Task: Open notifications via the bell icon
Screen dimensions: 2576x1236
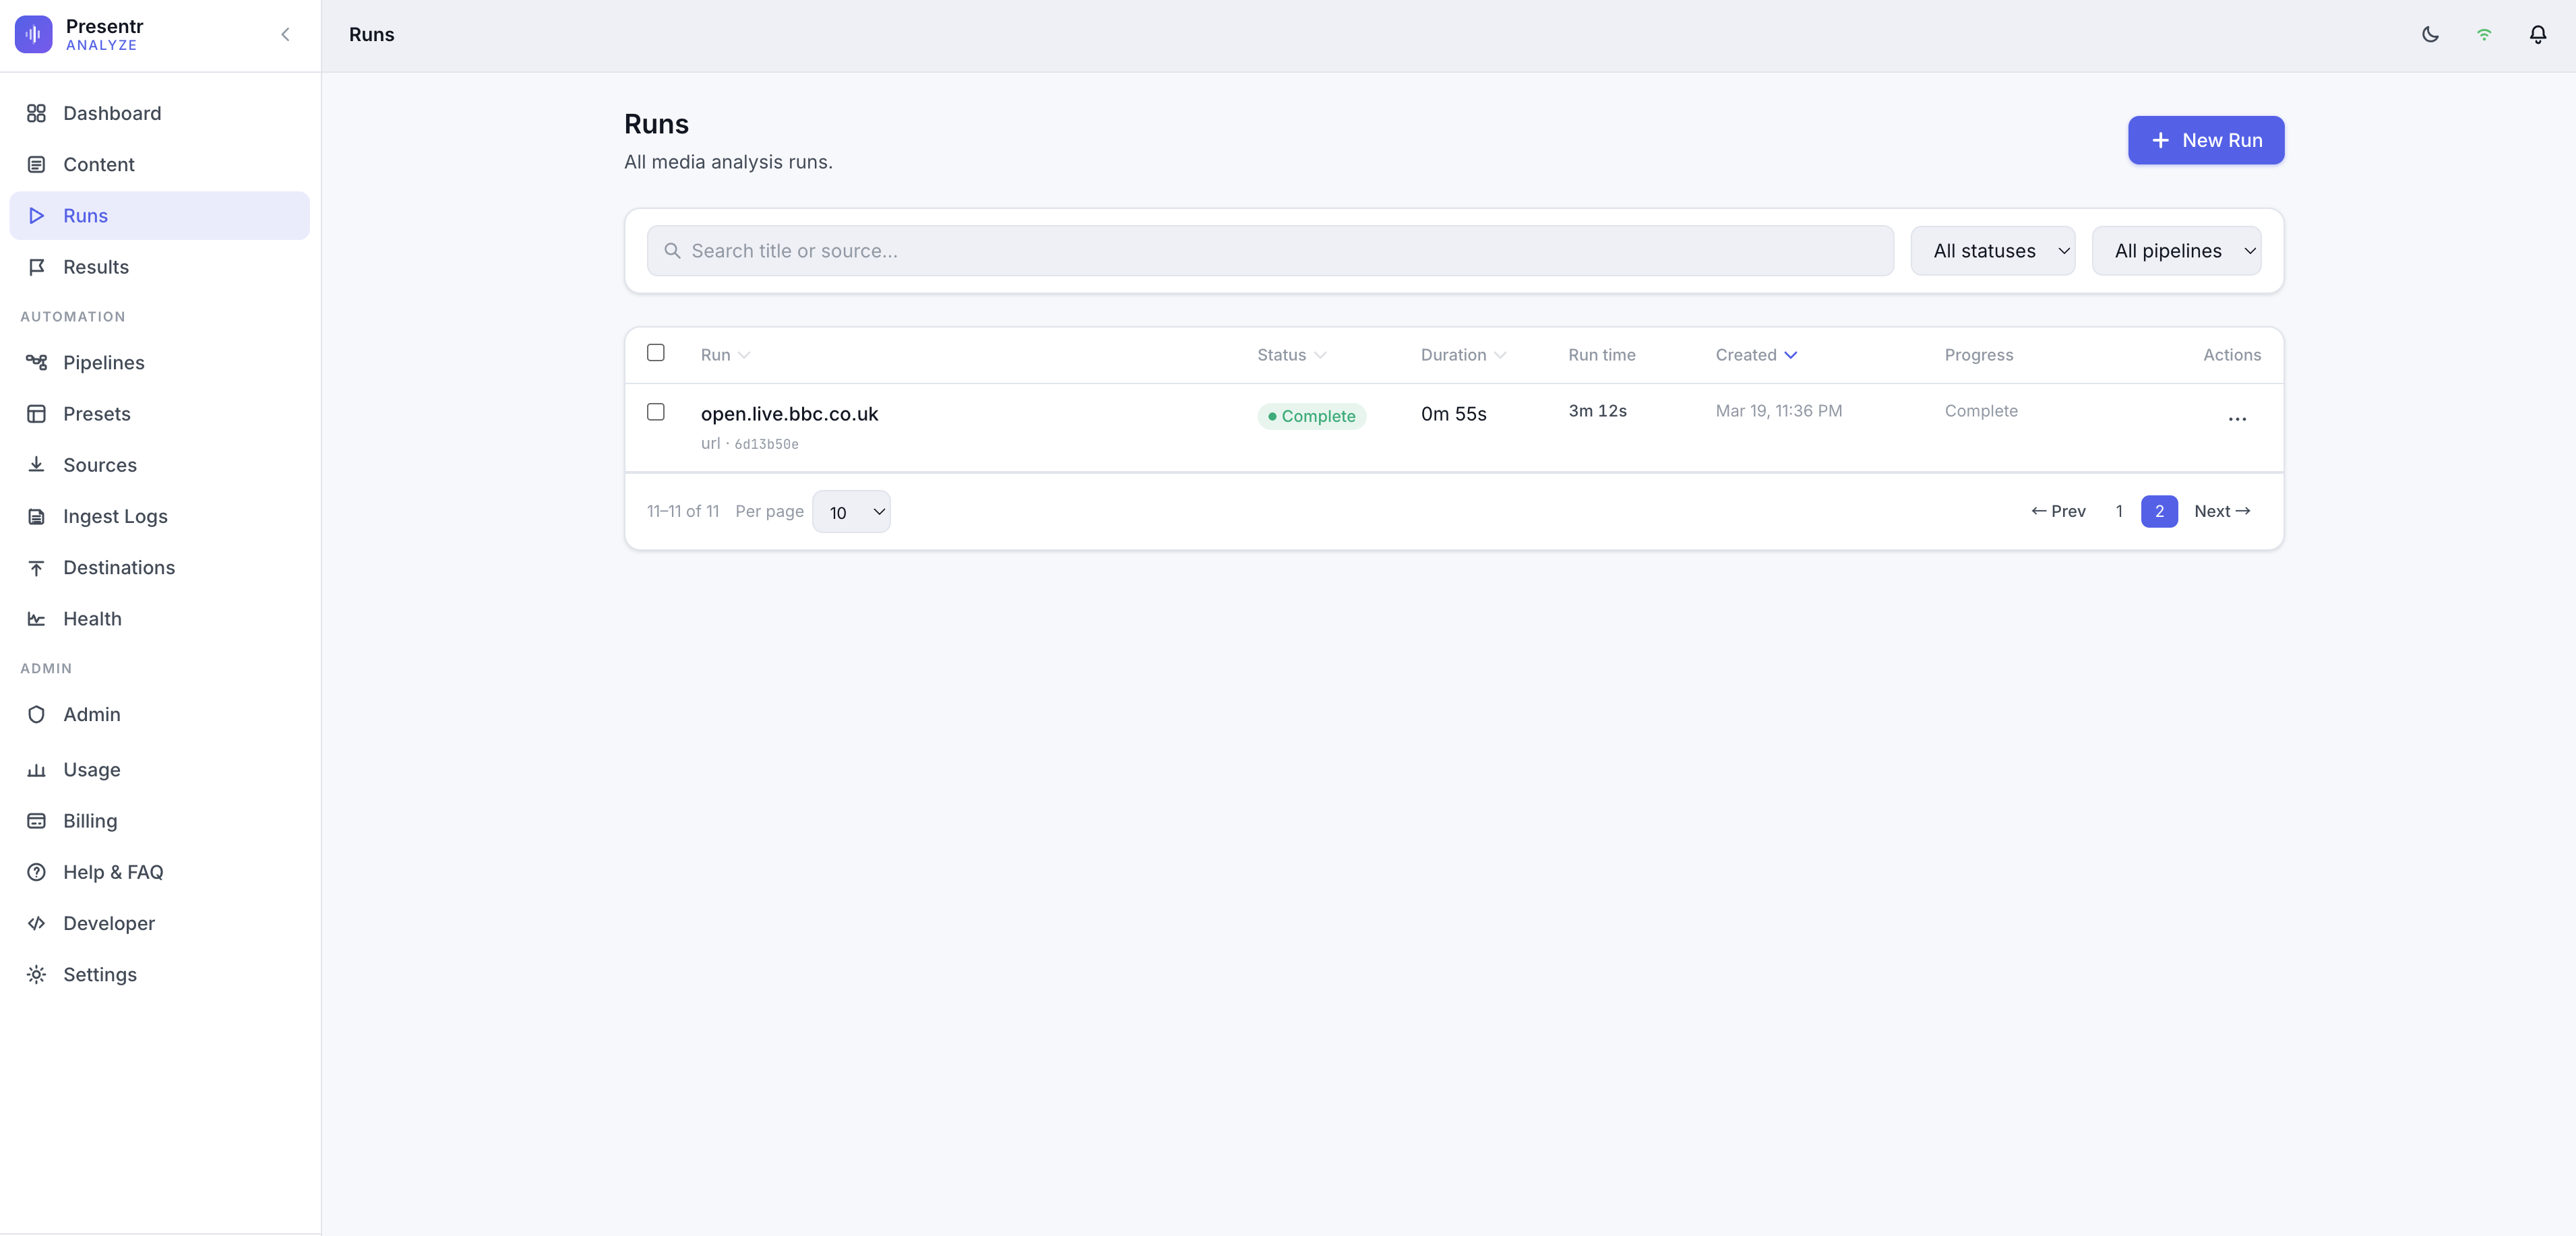Action: pyautogui.click(x=2538, y=34)
